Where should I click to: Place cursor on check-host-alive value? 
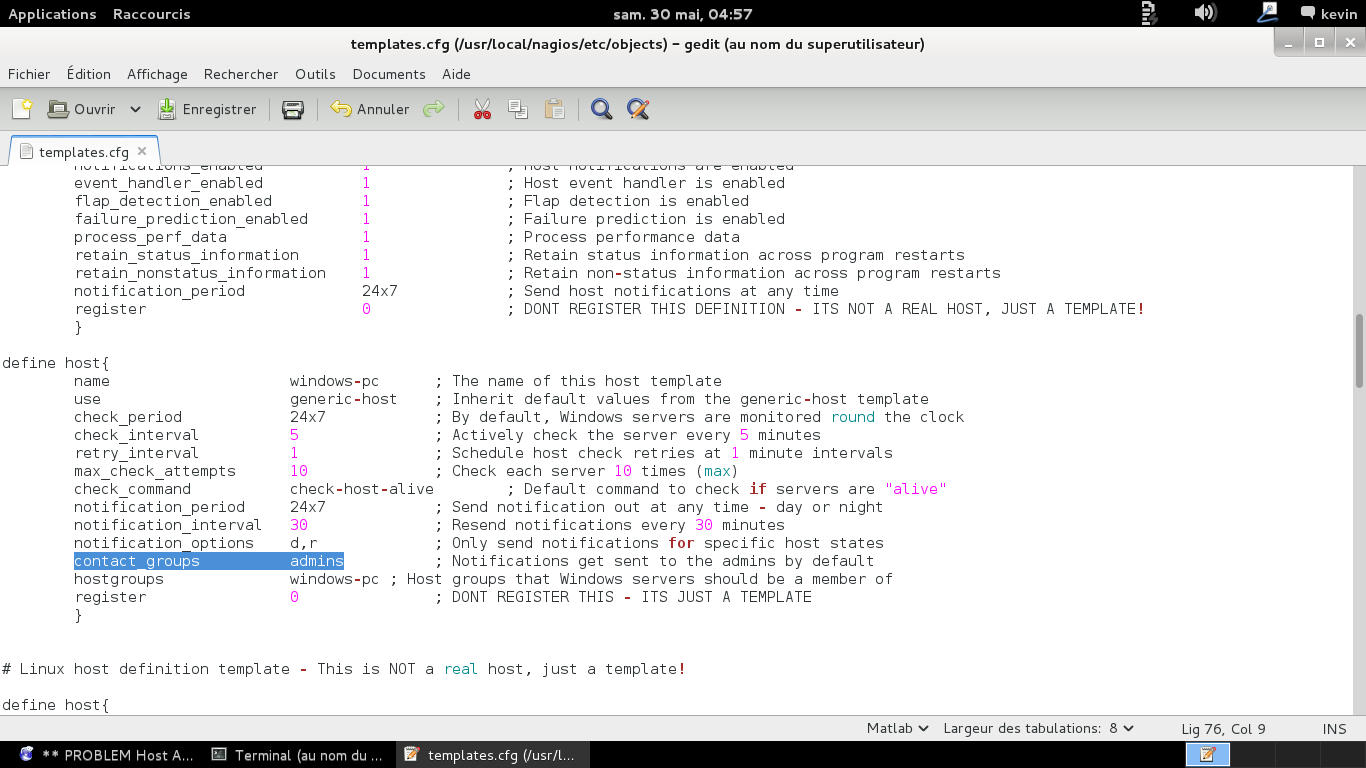361,489
